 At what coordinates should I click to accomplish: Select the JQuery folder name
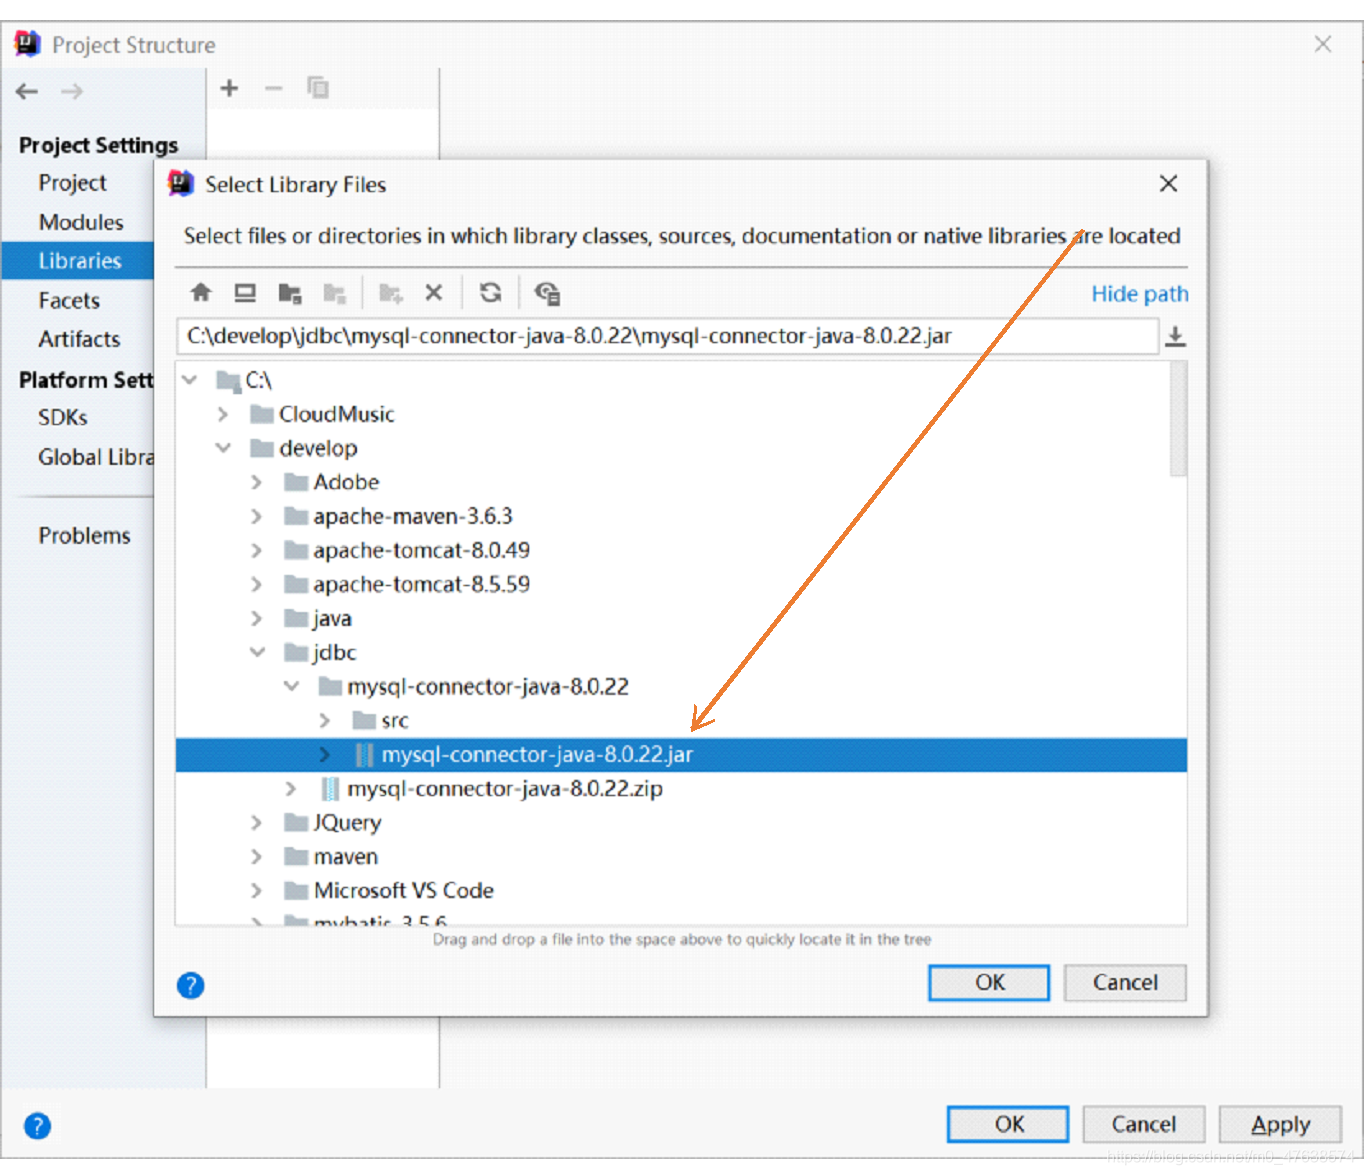[347, 823]
